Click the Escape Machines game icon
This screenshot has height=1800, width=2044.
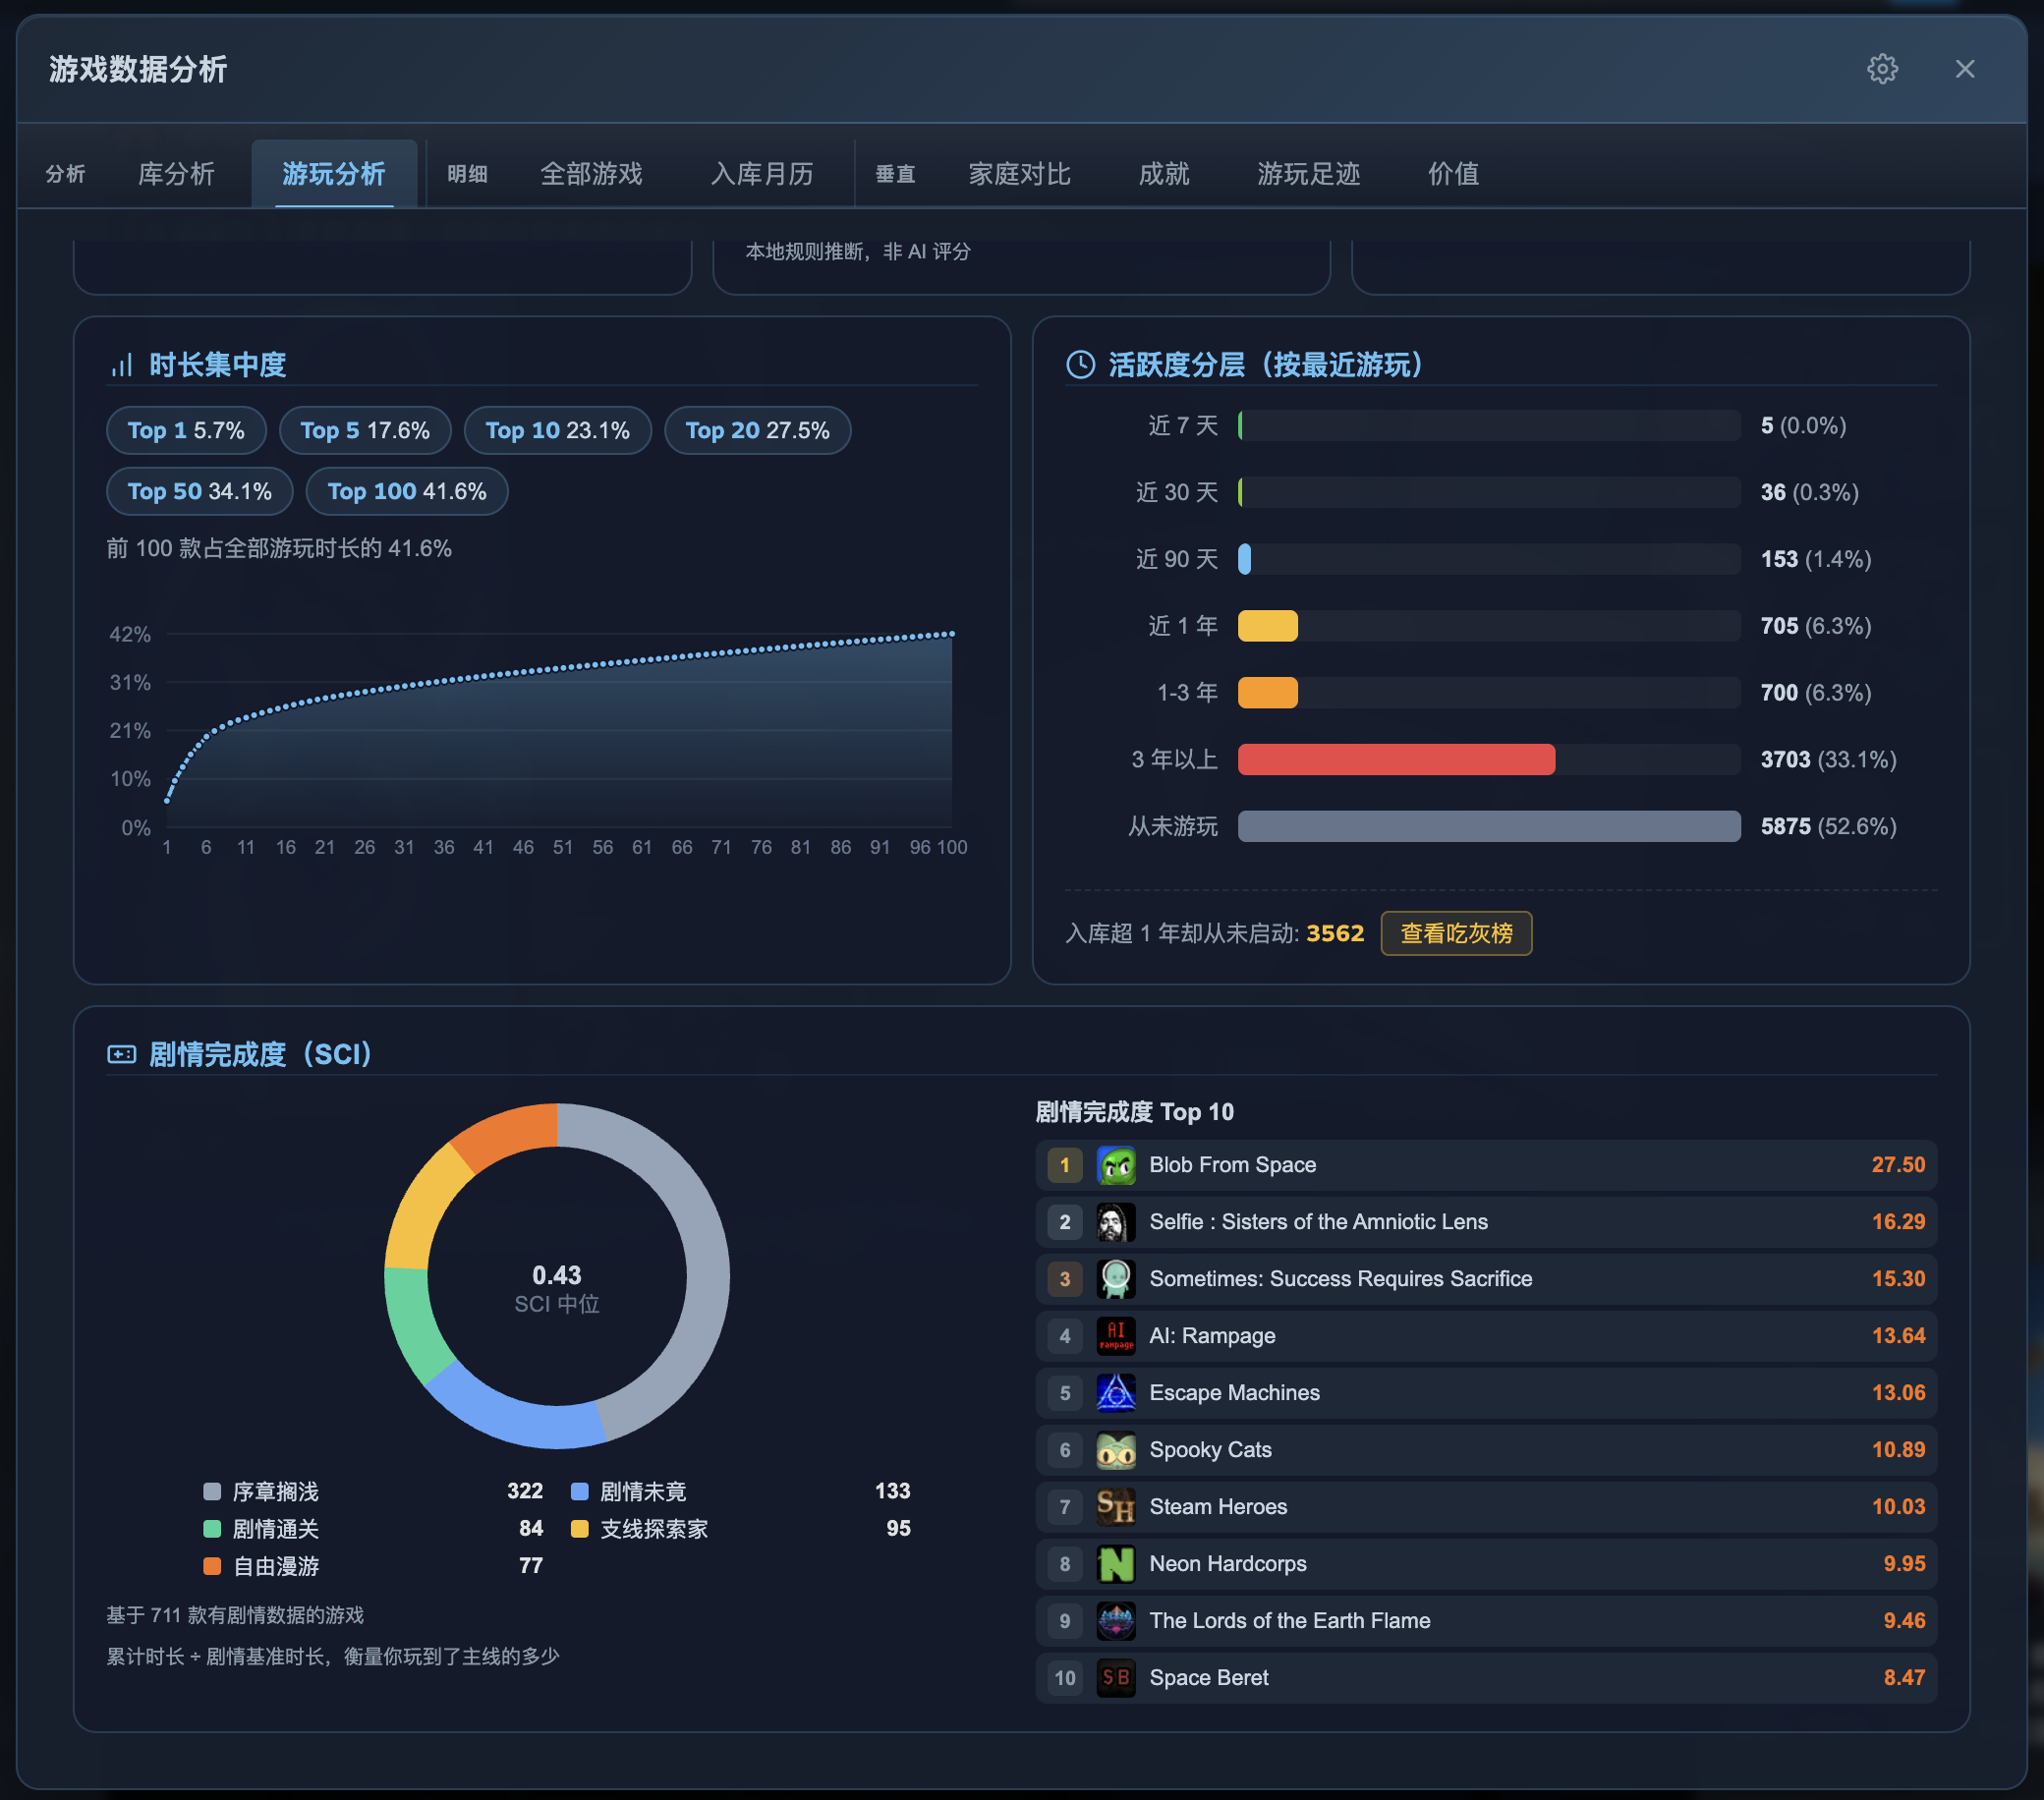[1115, 1393]
